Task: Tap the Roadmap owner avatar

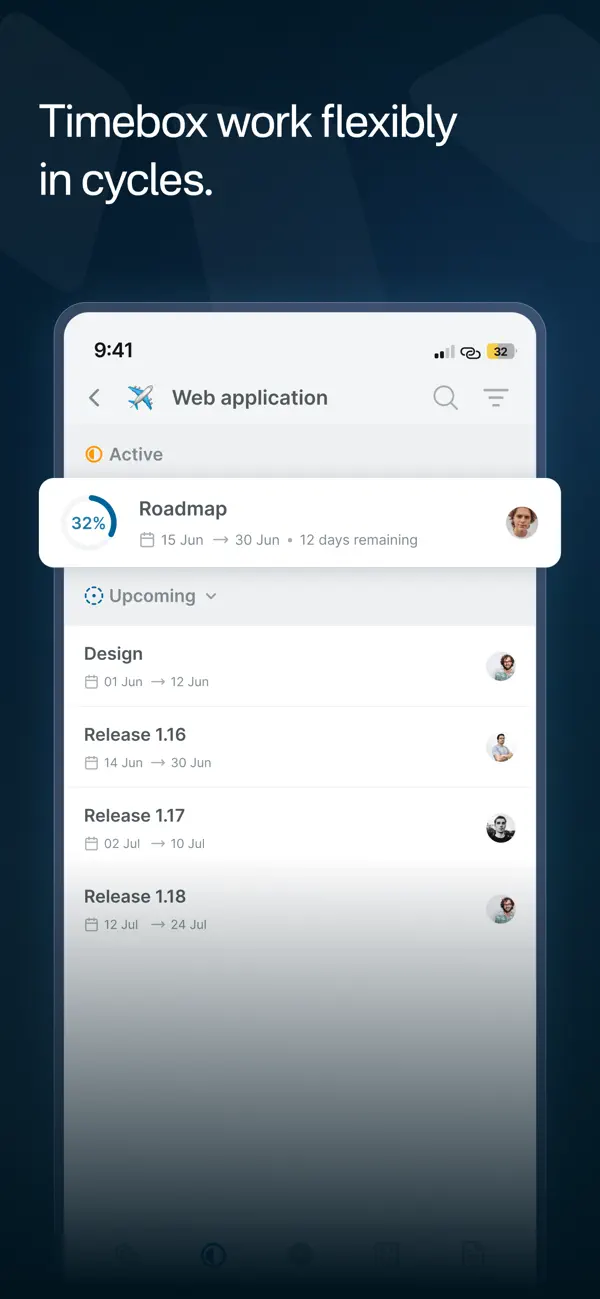Action: click(x=522, y=522)
